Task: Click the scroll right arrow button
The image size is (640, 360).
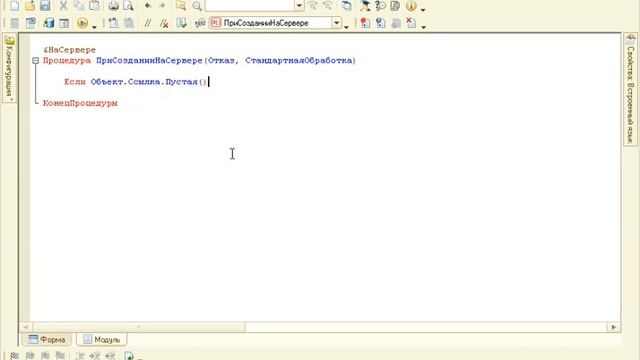Action: click(613, 327)
